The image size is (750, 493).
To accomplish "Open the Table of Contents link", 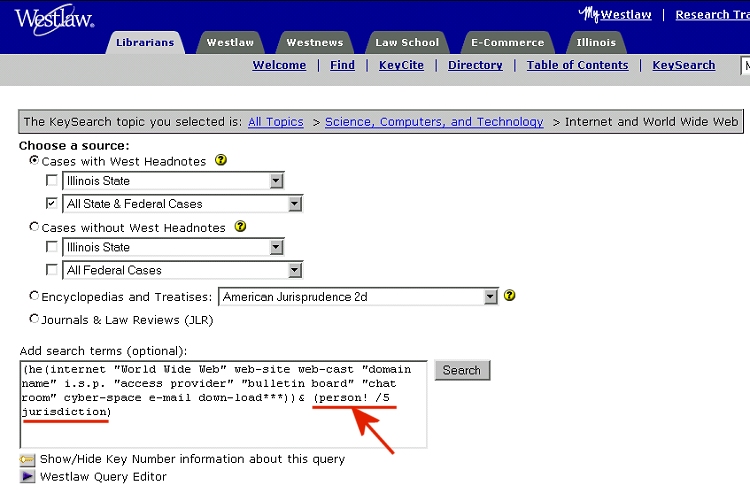I will (x=577, y=65).
